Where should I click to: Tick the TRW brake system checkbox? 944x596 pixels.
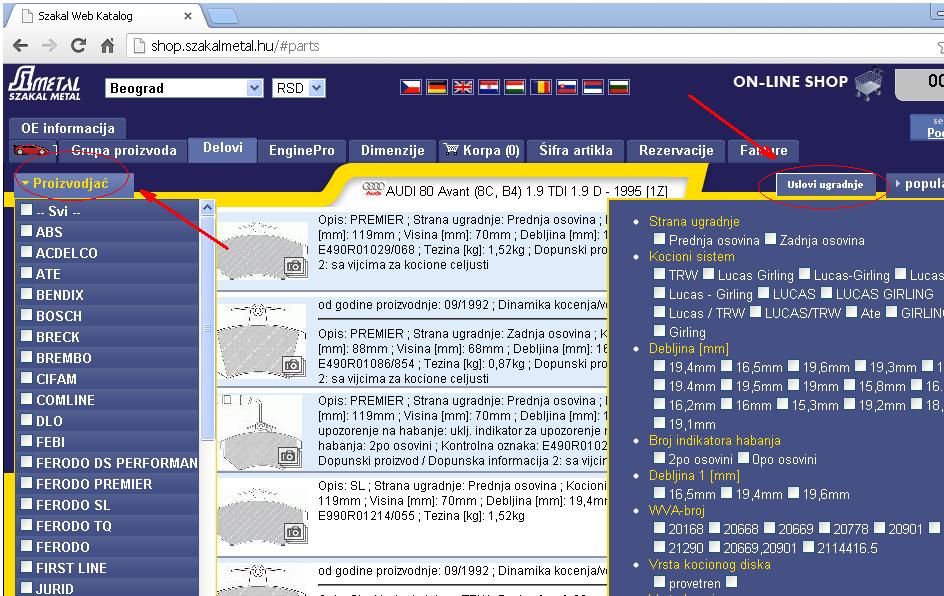pos(660,274)
